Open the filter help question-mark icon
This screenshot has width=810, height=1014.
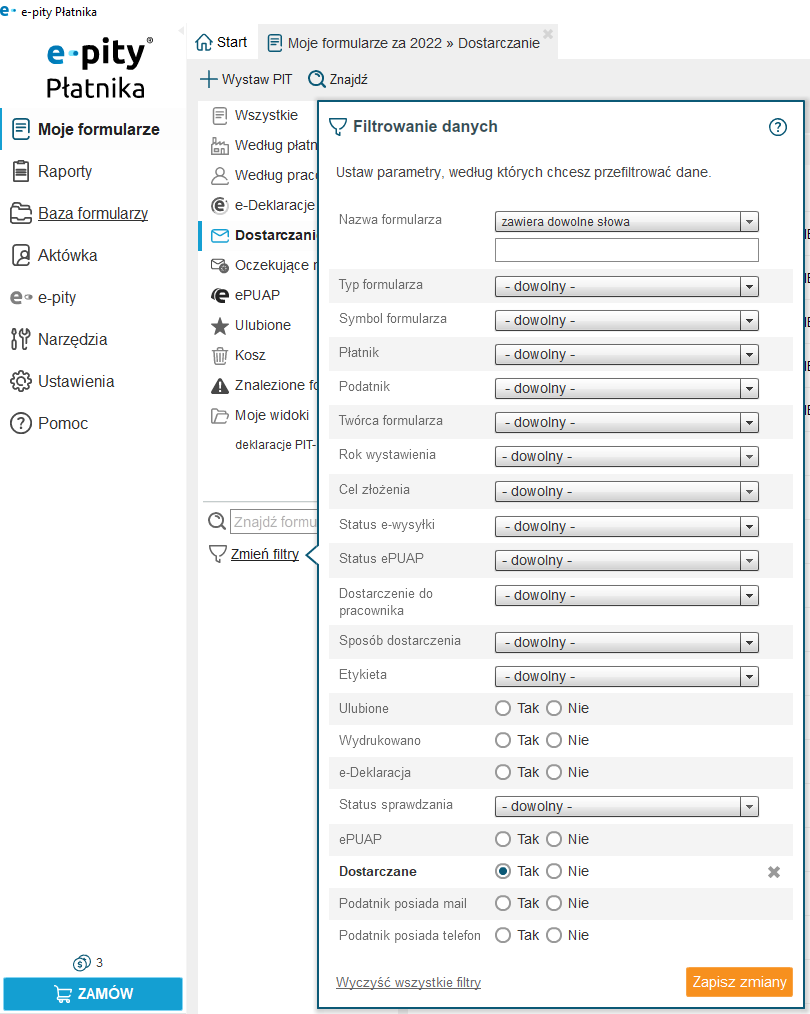pos(778,127)
